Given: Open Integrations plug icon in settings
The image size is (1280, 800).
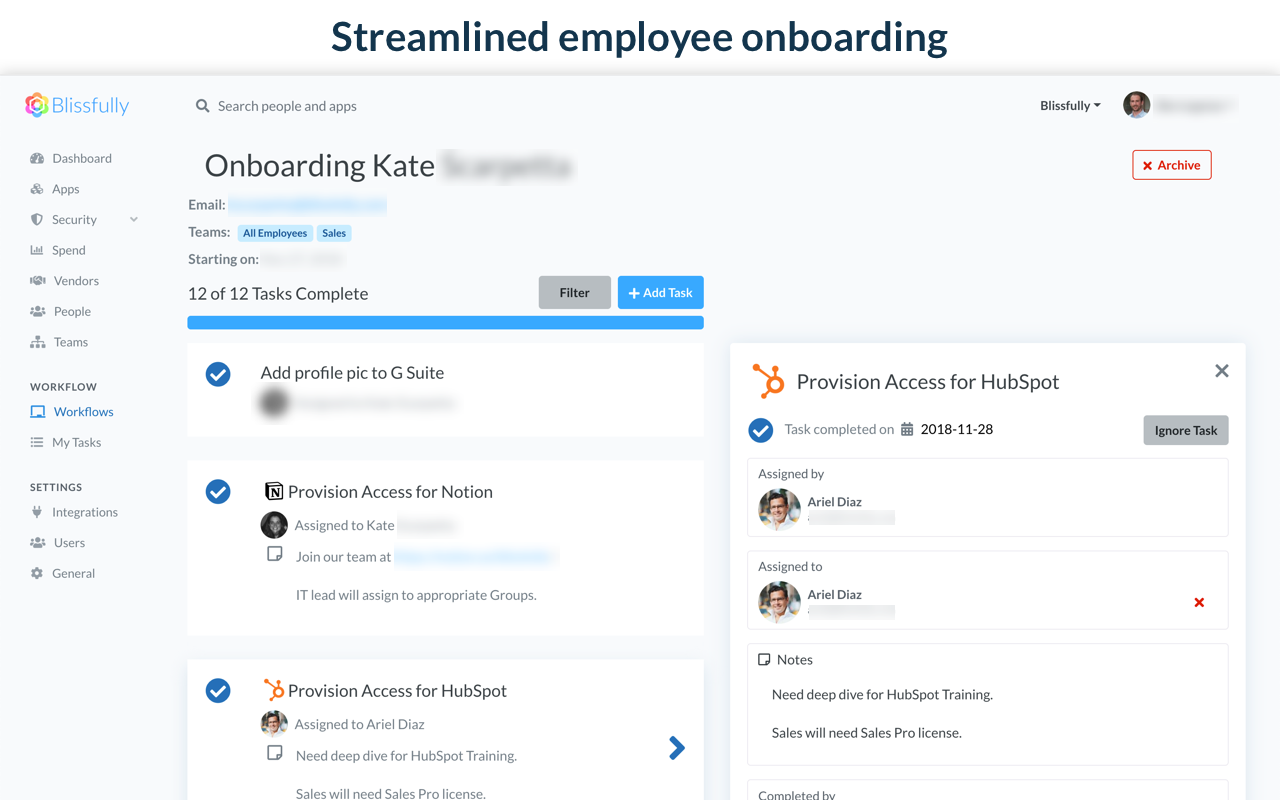Looking at the screenshot, I should pos(37,512).
